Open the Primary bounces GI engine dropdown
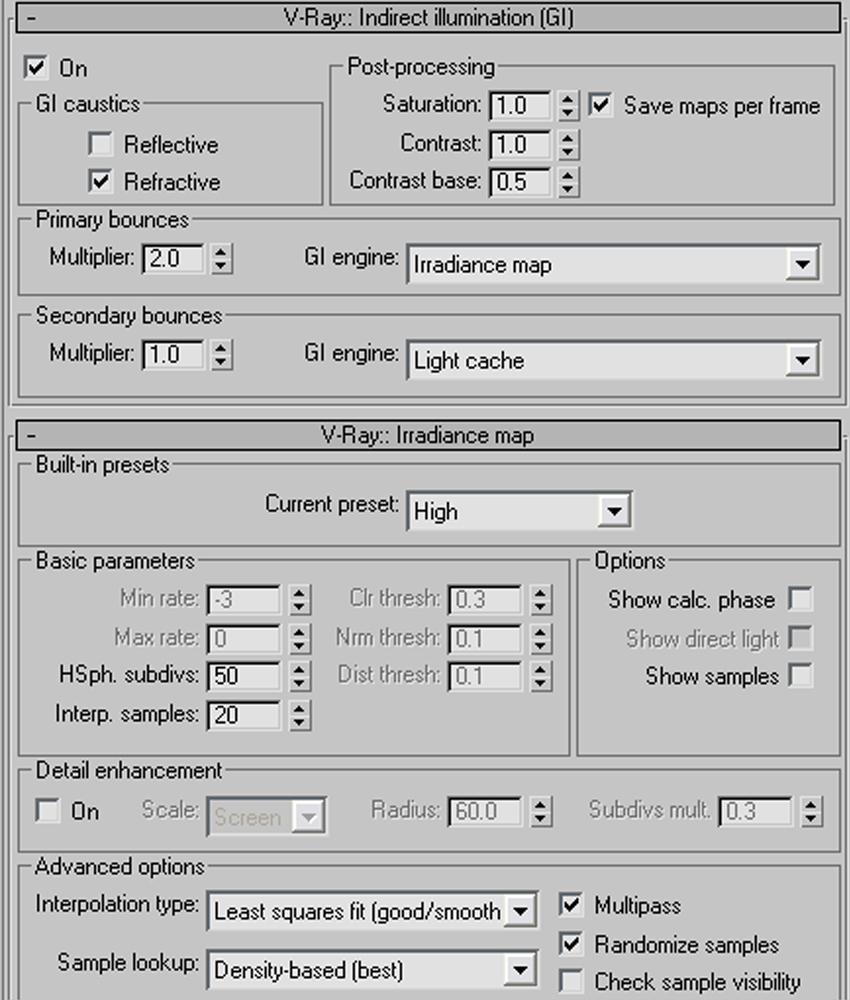The height and width of the screenshot is (1000, 850). point(802,265)
